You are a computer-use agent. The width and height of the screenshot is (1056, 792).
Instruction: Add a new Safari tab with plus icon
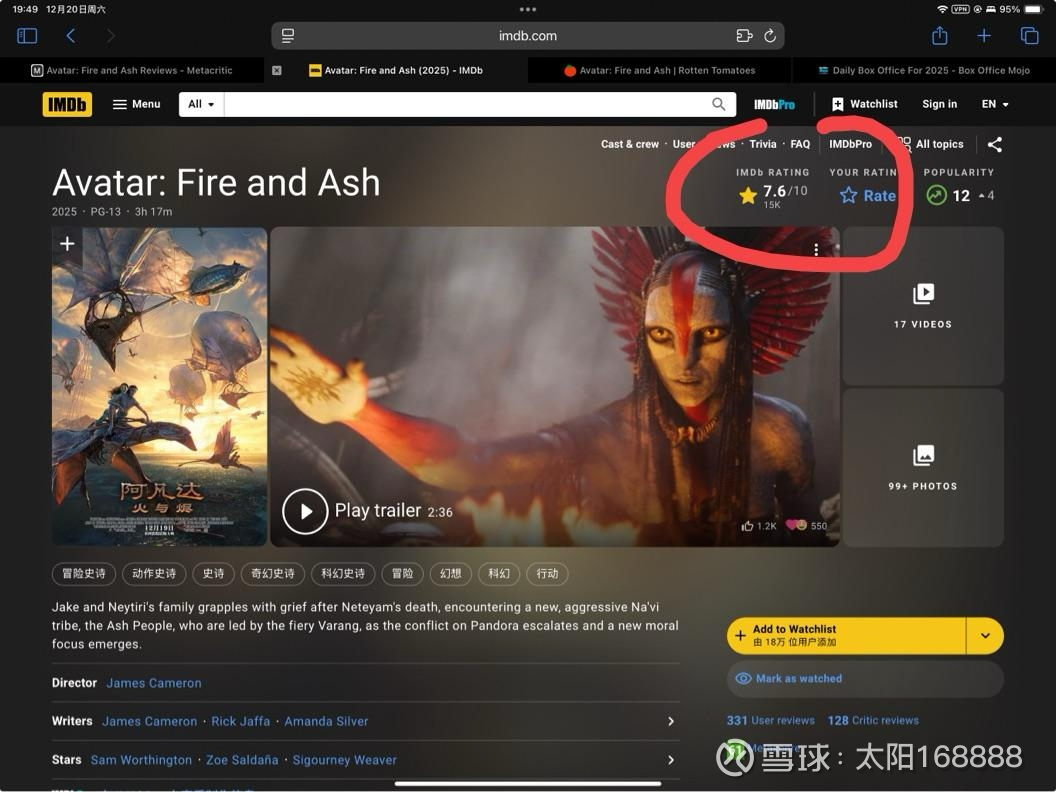point(984,36)
